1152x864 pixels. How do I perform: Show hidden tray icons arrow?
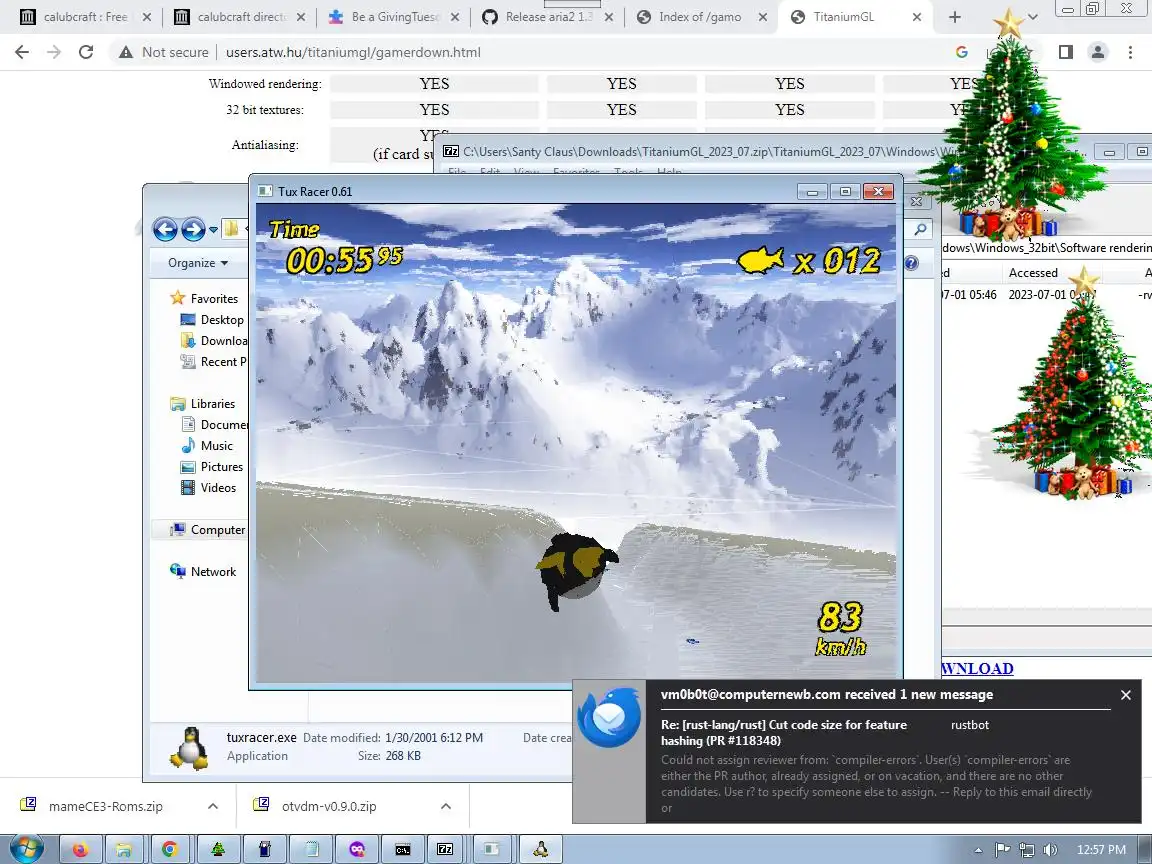coord(979,850)
